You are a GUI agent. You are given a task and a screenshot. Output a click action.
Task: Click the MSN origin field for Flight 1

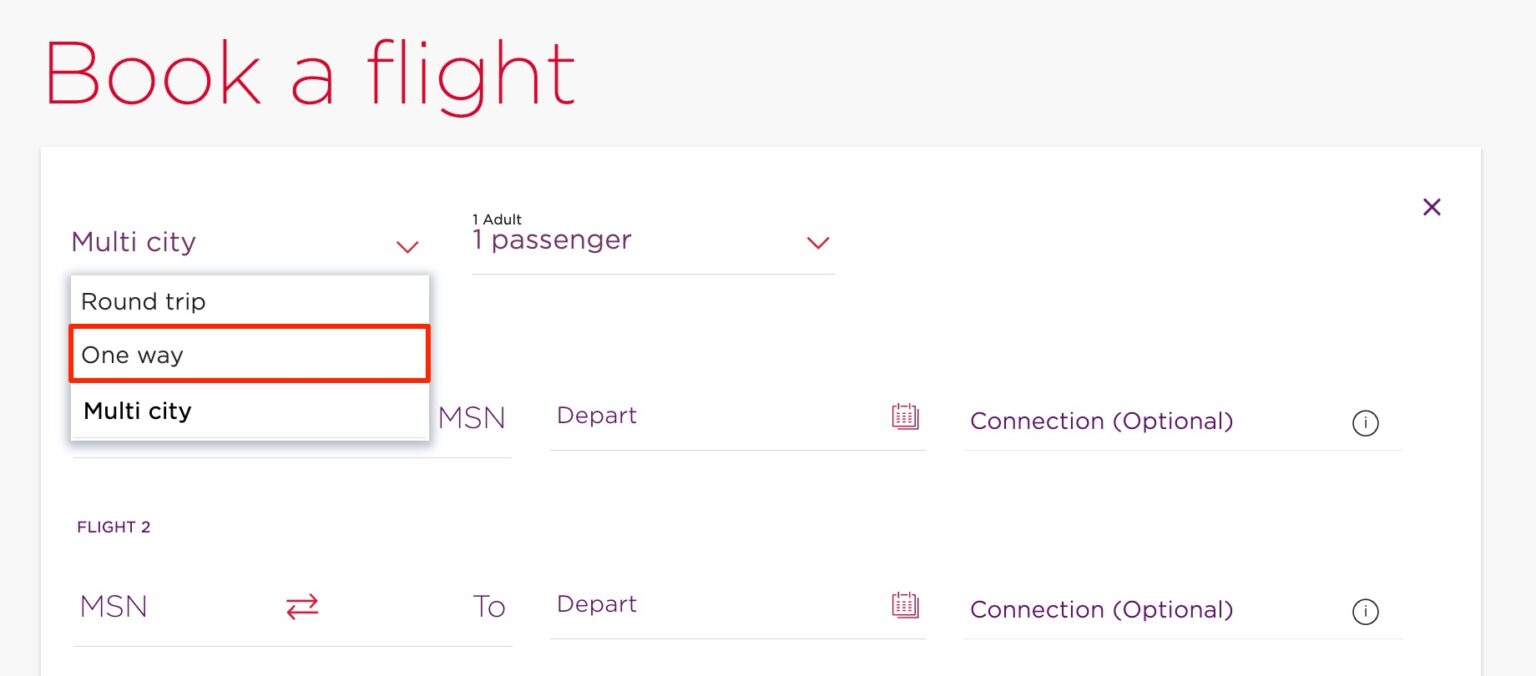pos(470,417)
